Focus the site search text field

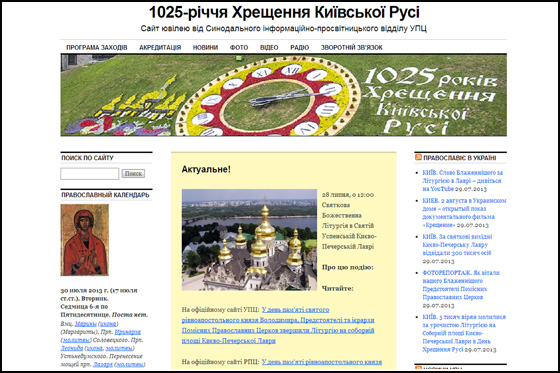(90, 174)
